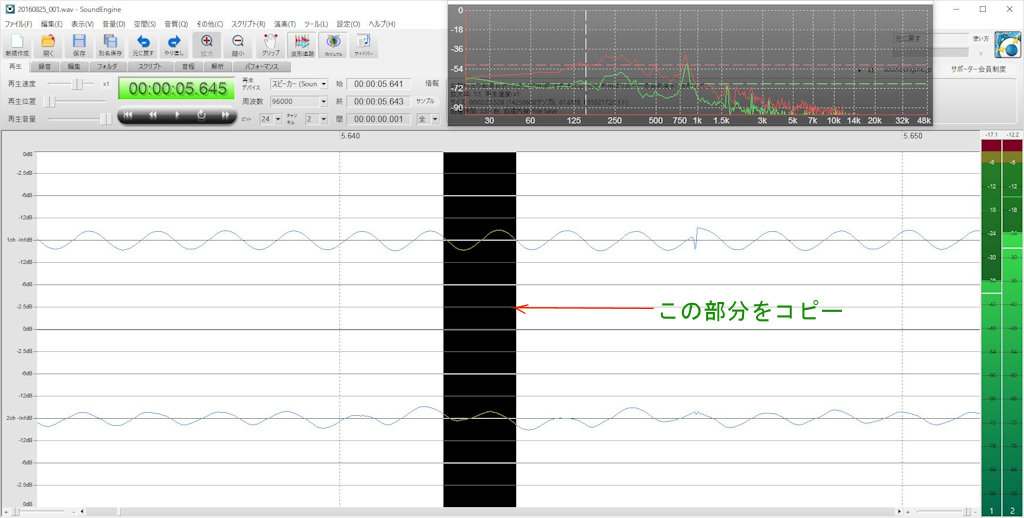Open the ビット 24 dropdown
1024x518 pixels.
coord(271,119)
